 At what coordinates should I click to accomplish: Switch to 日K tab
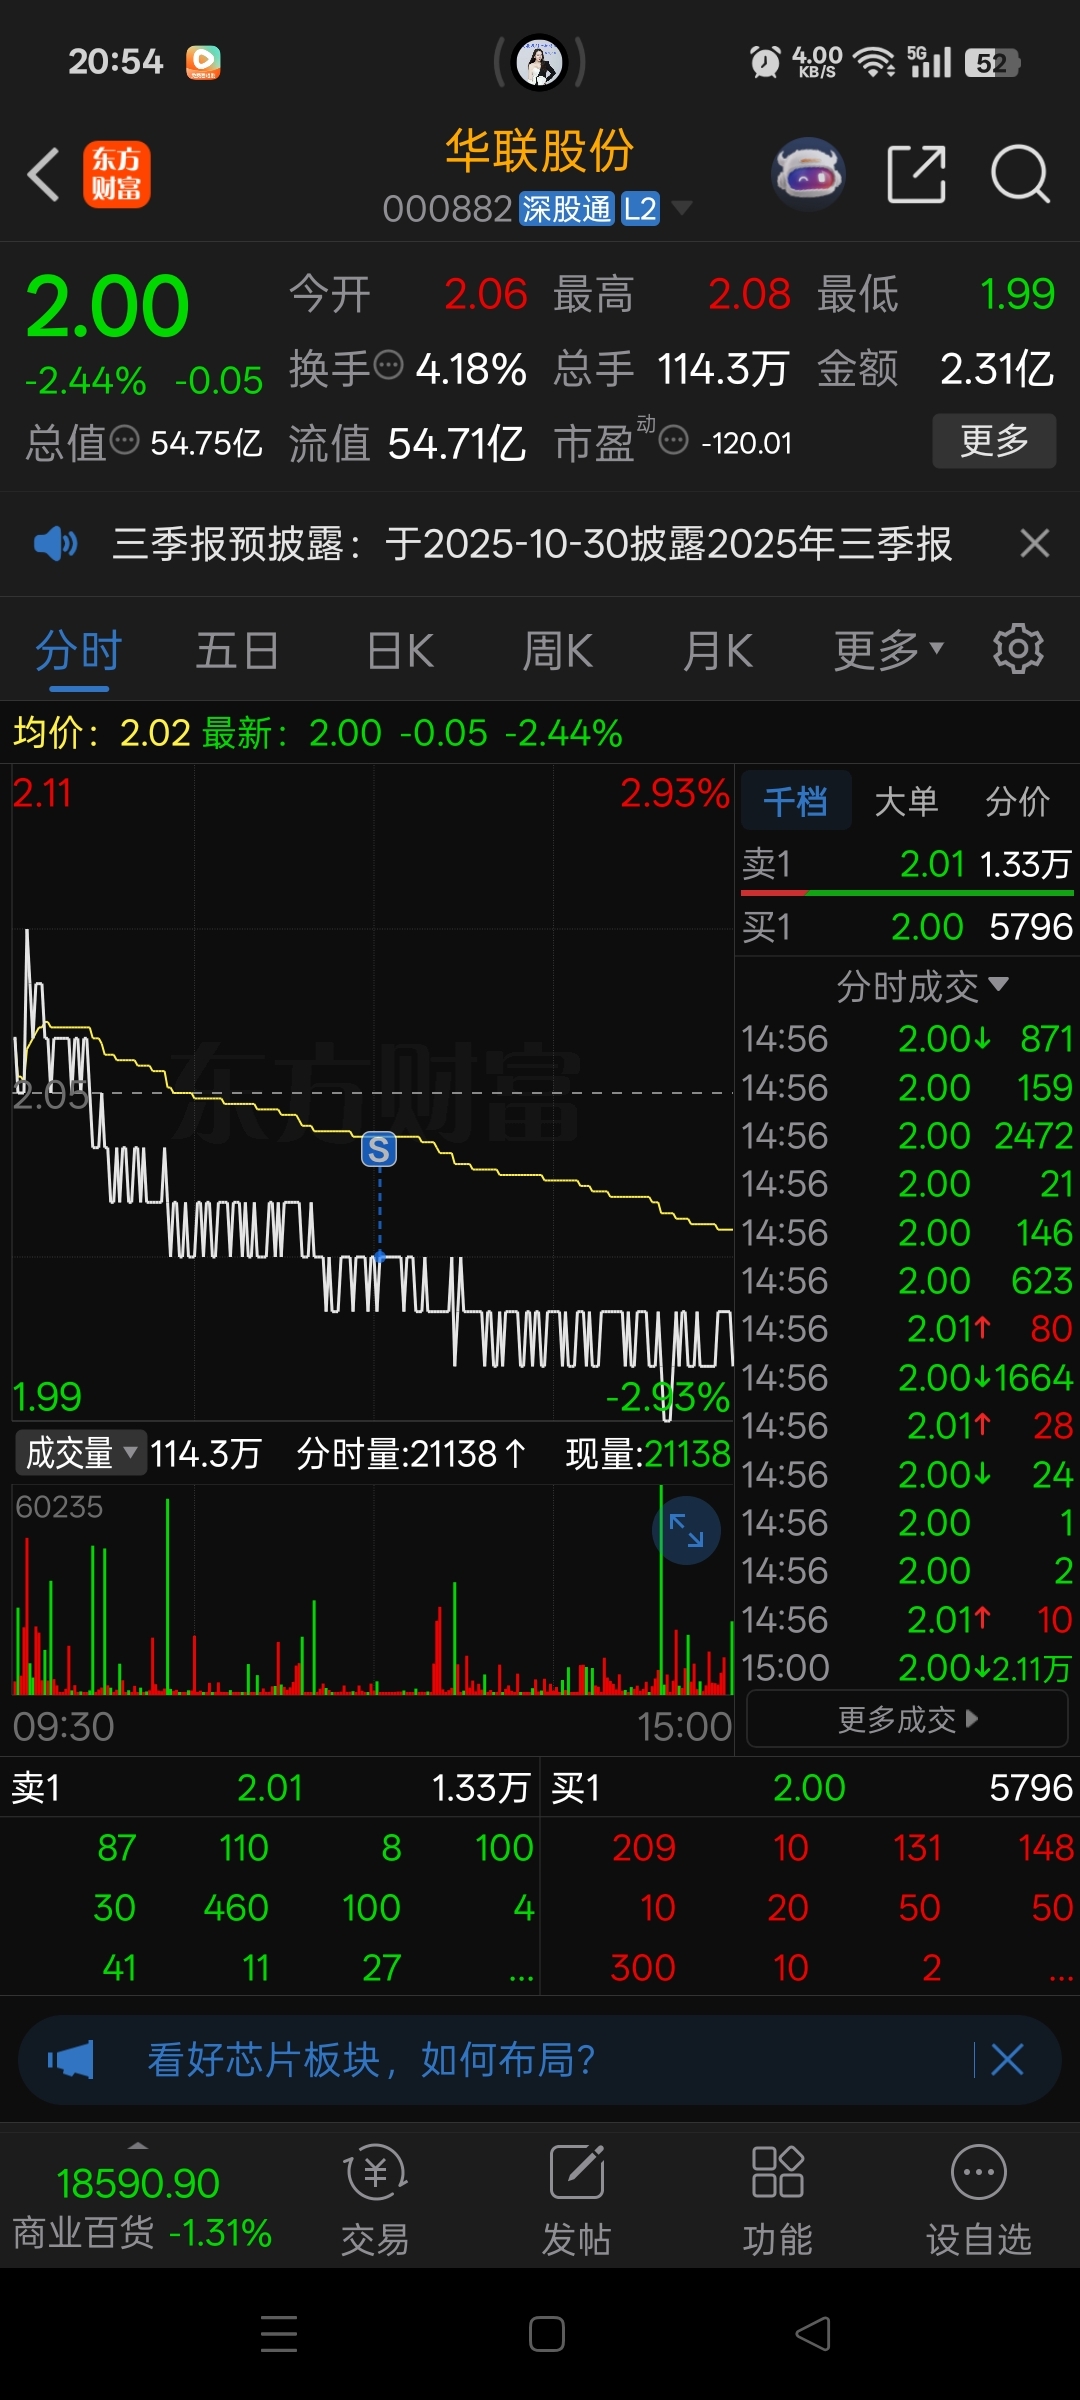(x=400, y=651)
